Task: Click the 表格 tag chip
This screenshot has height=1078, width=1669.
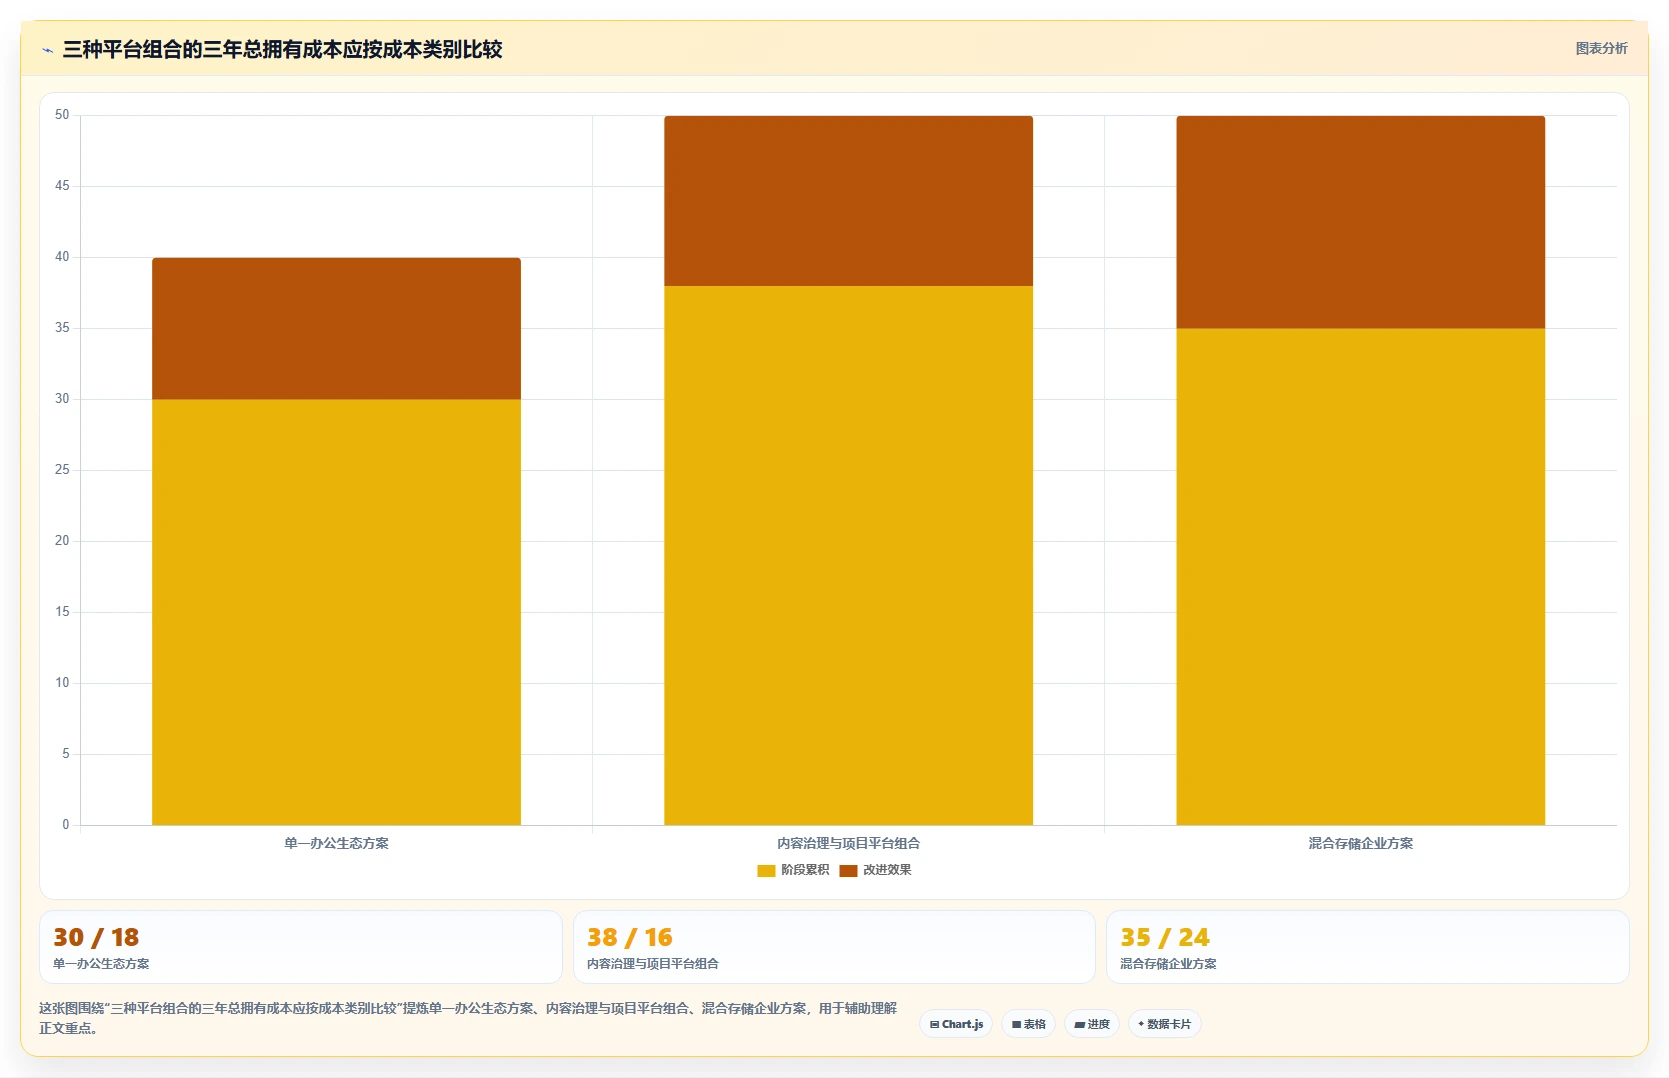Action: click(1028, 1024)
